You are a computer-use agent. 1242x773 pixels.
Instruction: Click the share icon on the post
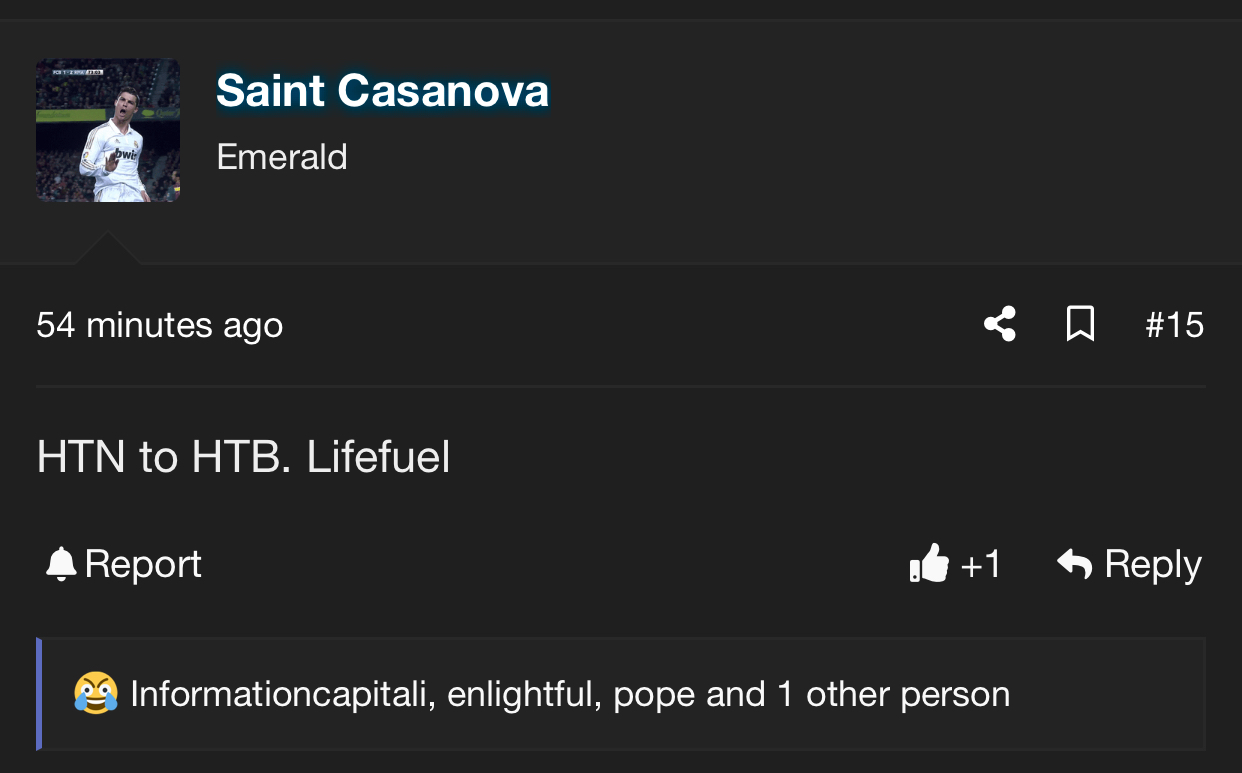[x=1000, y=324]
